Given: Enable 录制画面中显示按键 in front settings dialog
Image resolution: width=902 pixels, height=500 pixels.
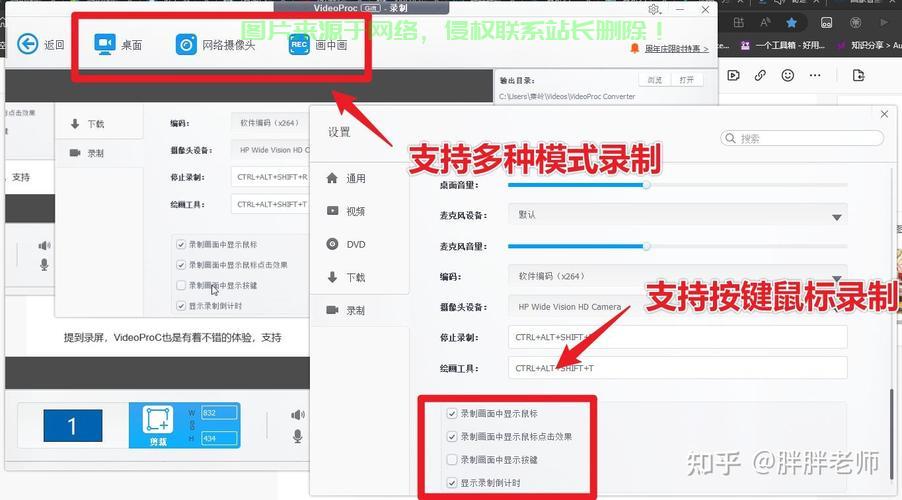Looking at the screenshot, I should [452, 459].
